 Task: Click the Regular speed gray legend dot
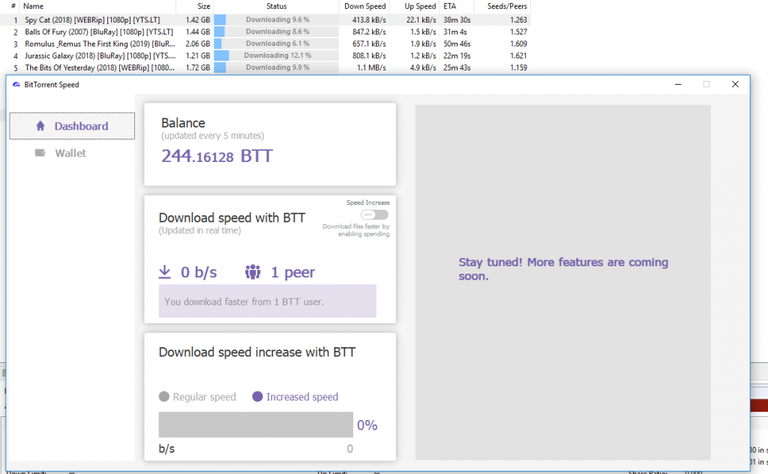pos(164,397)
